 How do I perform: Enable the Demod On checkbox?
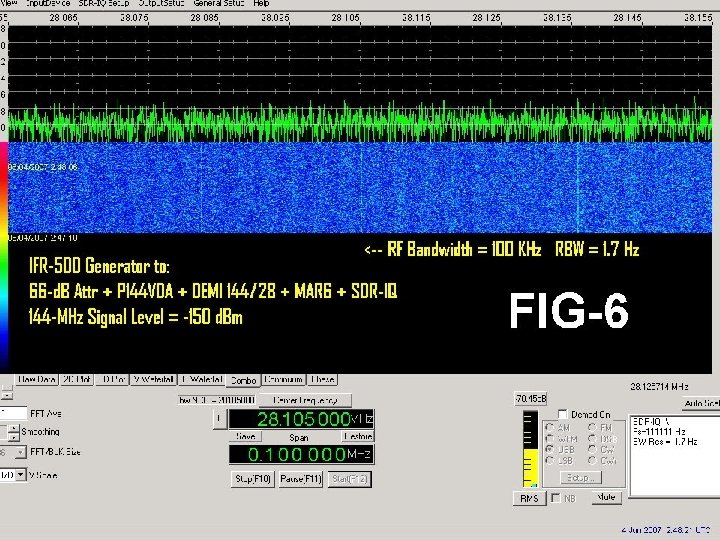click(x=563, y=414)
